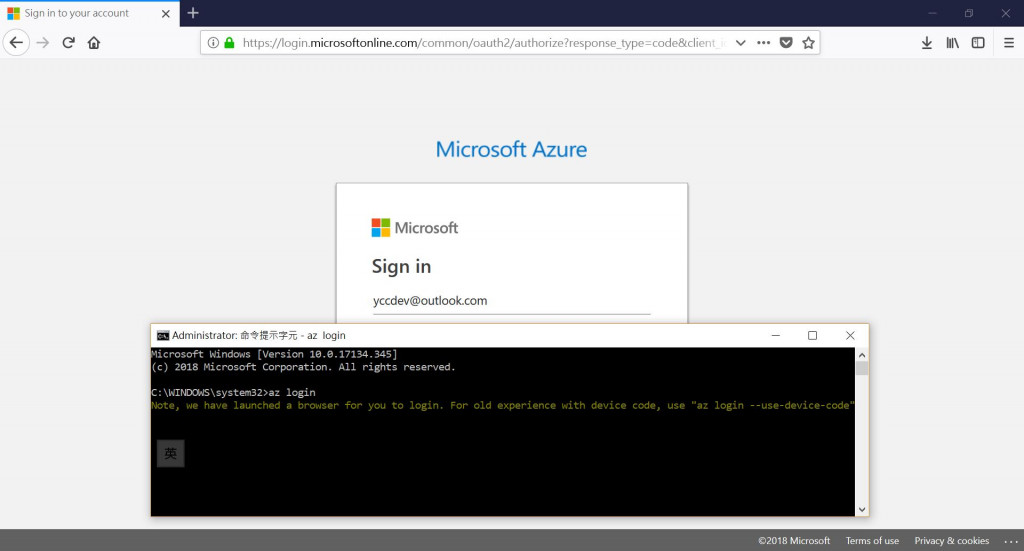Open the downloads panel
This screenshot has height=551, width=1024.
tap(927, 43)
